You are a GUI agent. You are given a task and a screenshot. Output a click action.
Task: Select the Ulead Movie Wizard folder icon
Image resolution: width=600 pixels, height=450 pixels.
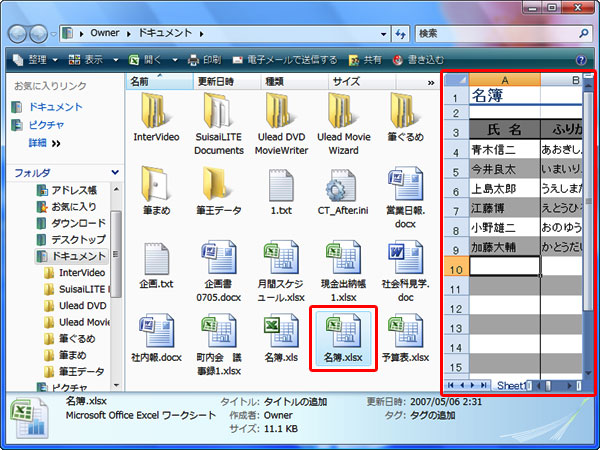click(344, 111)
